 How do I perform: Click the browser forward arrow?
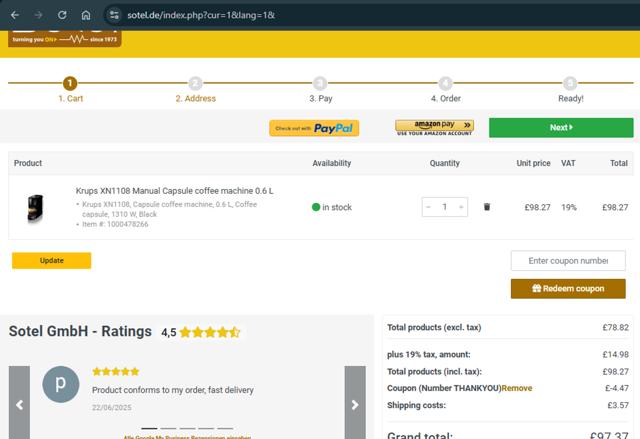tap(38, 15)
